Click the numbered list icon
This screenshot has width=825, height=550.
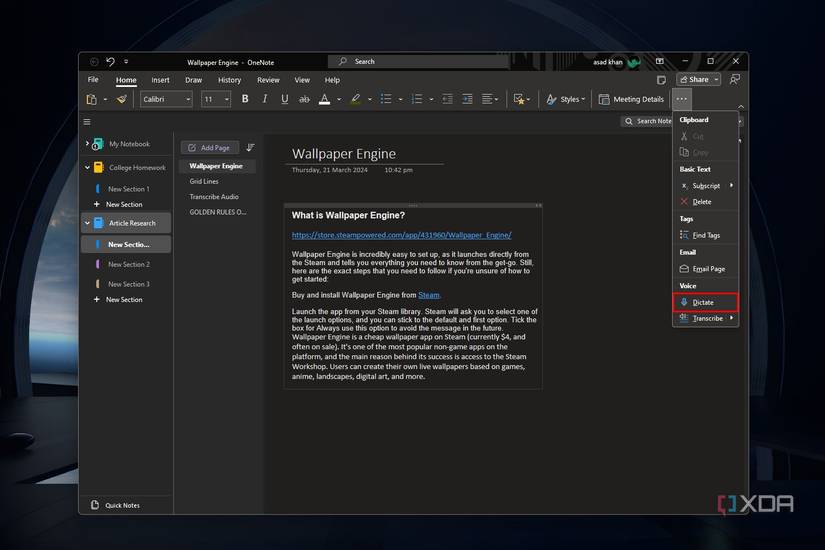click(417, 99)
